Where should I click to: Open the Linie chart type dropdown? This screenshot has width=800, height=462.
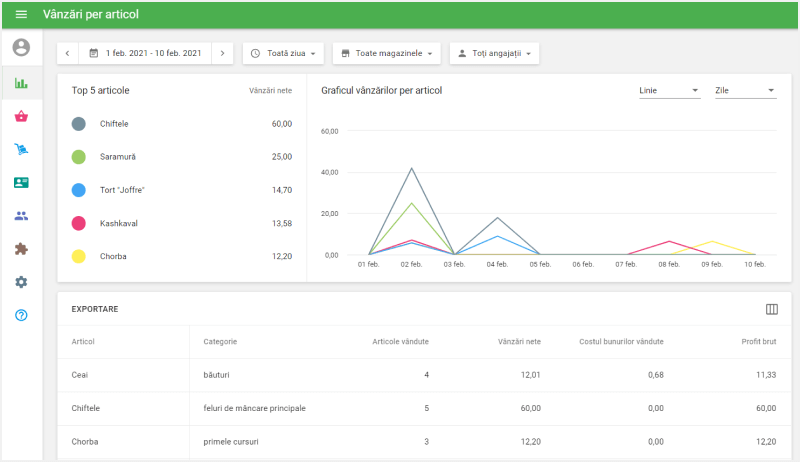tap(669, 90)
